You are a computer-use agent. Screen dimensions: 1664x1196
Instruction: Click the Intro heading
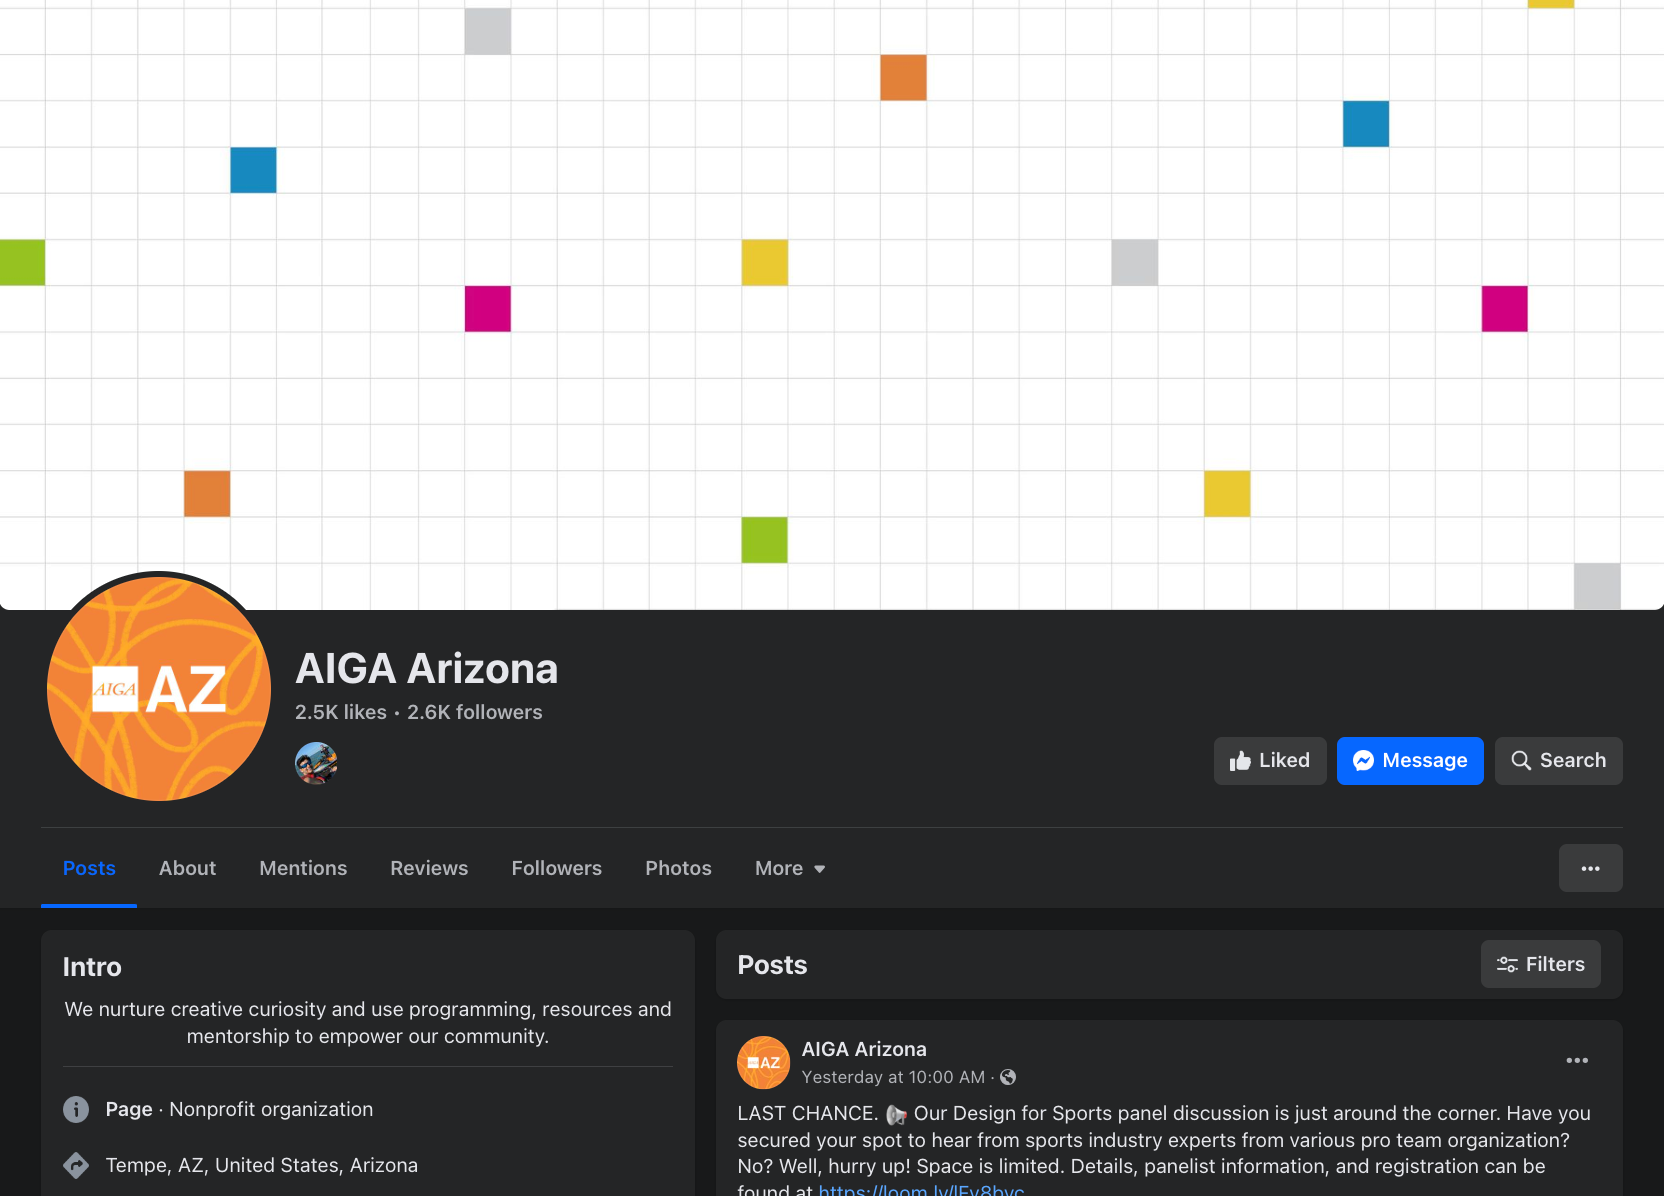92,967
